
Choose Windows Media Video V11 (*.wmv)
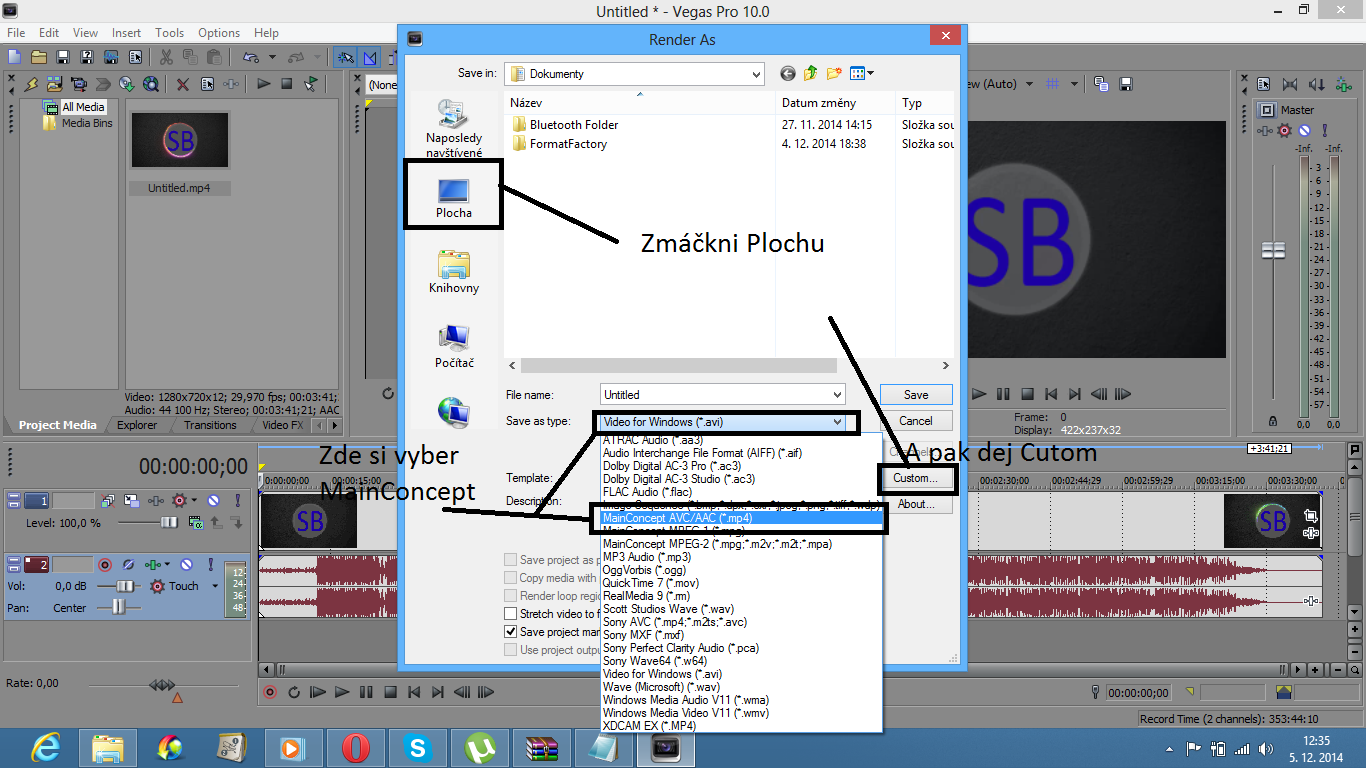click(742, 713)
